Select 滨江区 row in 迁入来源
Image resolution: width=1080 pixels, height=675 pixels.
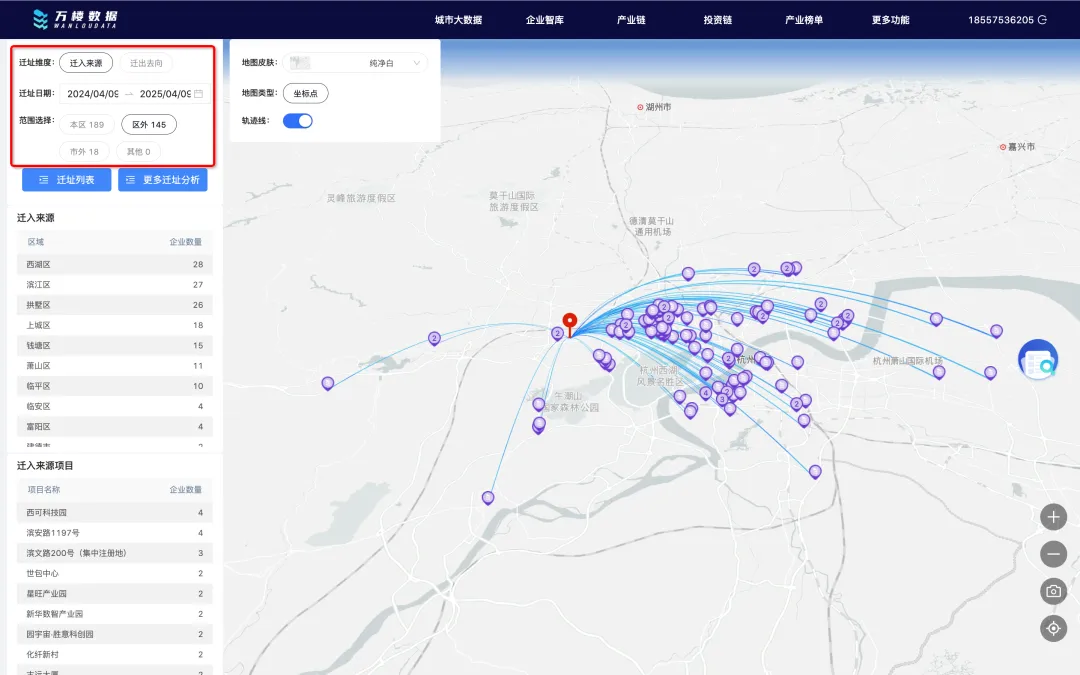(x=114, y=284)
